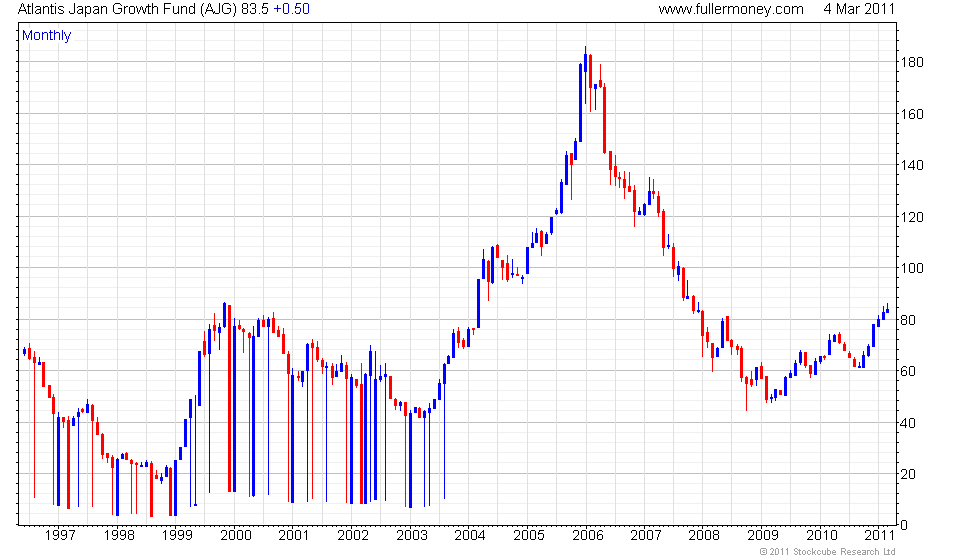Click the 80 price axis label
Screen dimensions: 980x560
908,321
